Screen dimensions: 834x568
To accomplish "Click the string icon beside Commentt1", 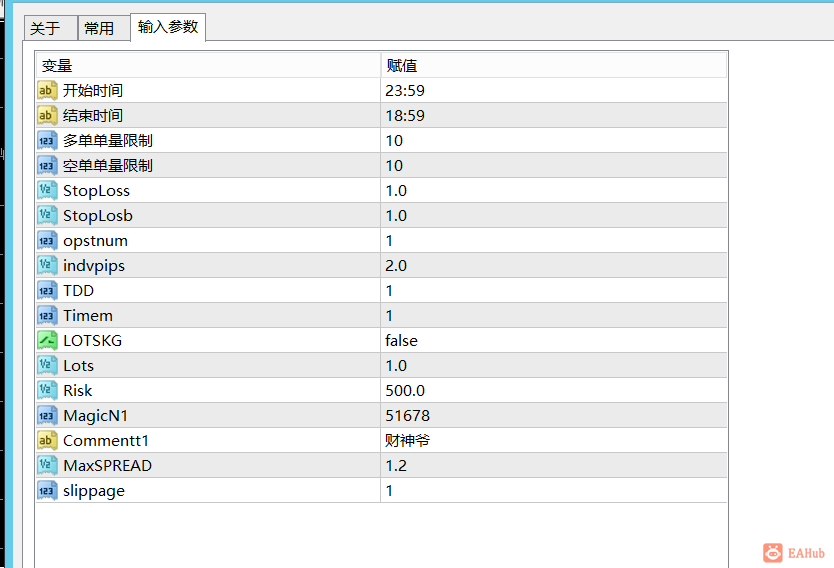I will point(47,440).
